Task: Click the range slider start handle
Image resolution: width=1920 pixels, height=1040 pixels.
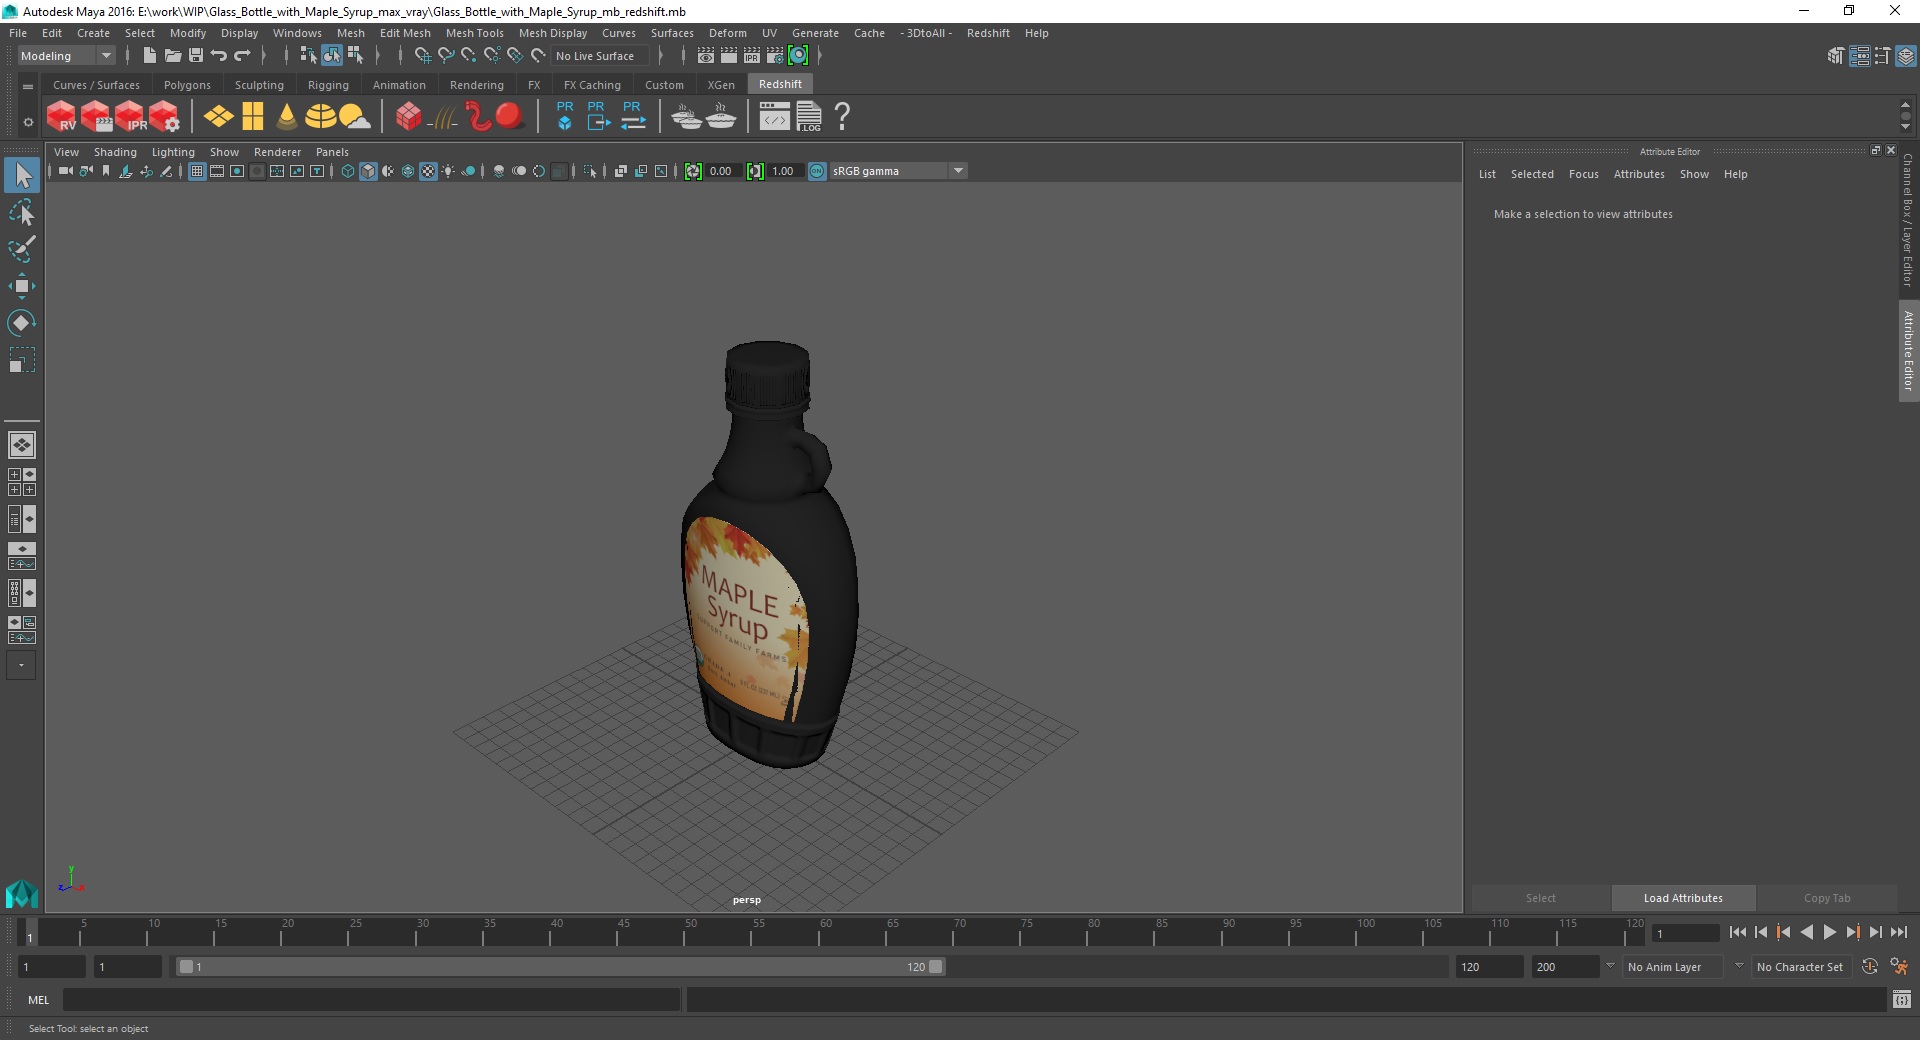Action: [186, 967]
